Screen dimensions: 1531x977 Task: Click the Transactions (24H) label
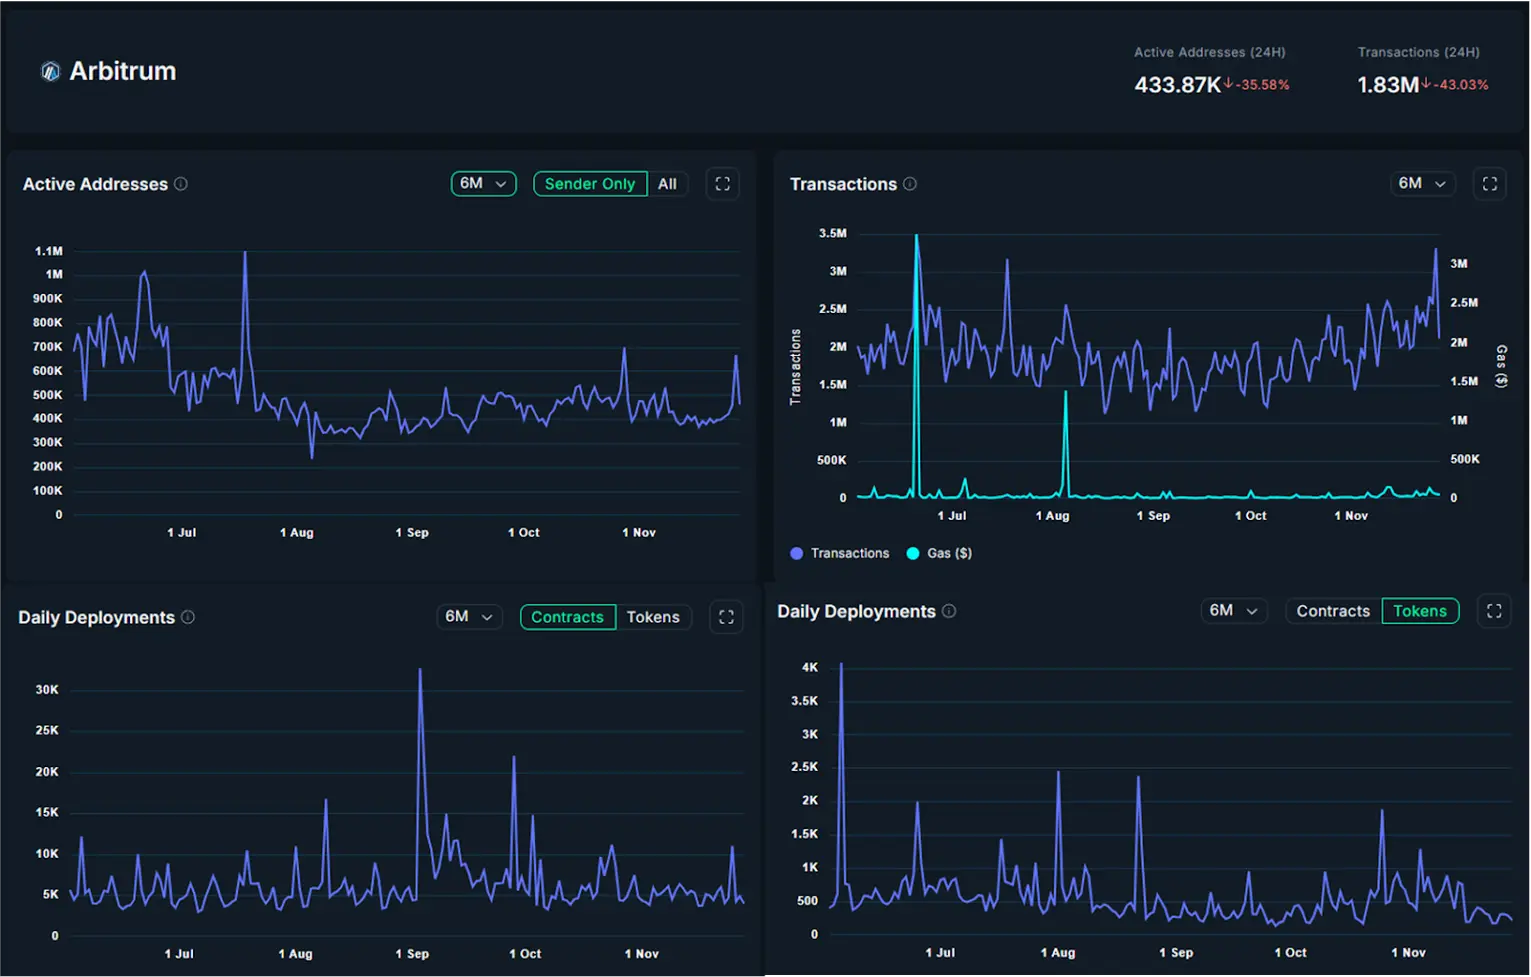coord(1418,52)
